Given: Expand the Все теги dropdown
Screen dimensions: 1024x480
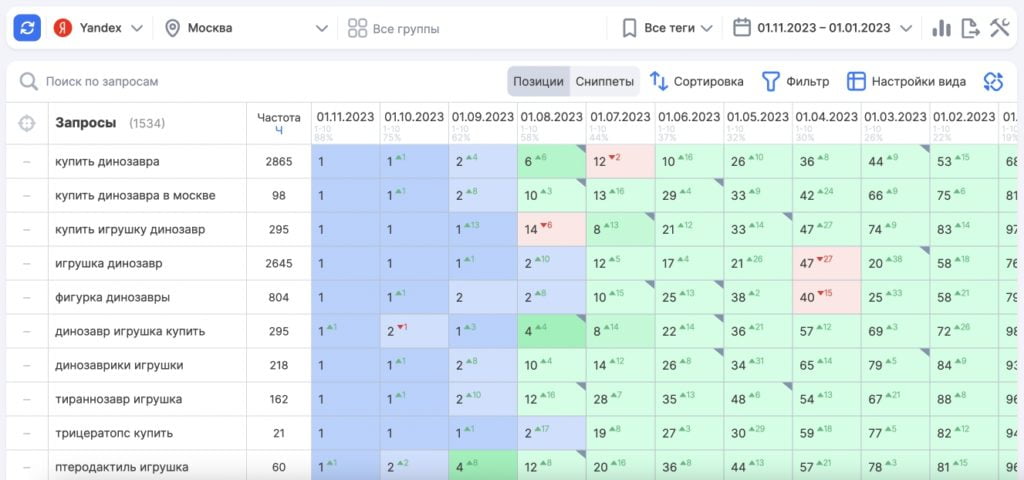Looking at the screenshot, I should tap(667, 28).
